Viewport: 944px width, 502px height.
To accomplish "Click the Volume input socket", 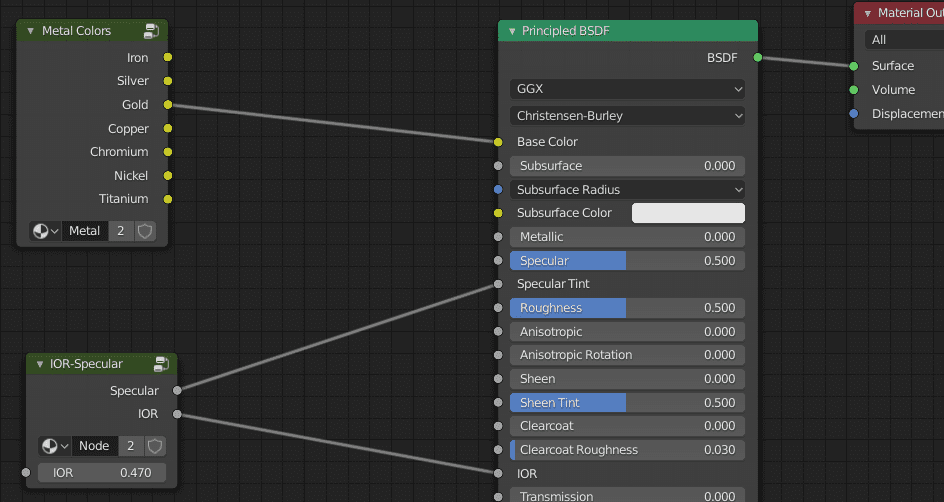I will click(854, 90).
